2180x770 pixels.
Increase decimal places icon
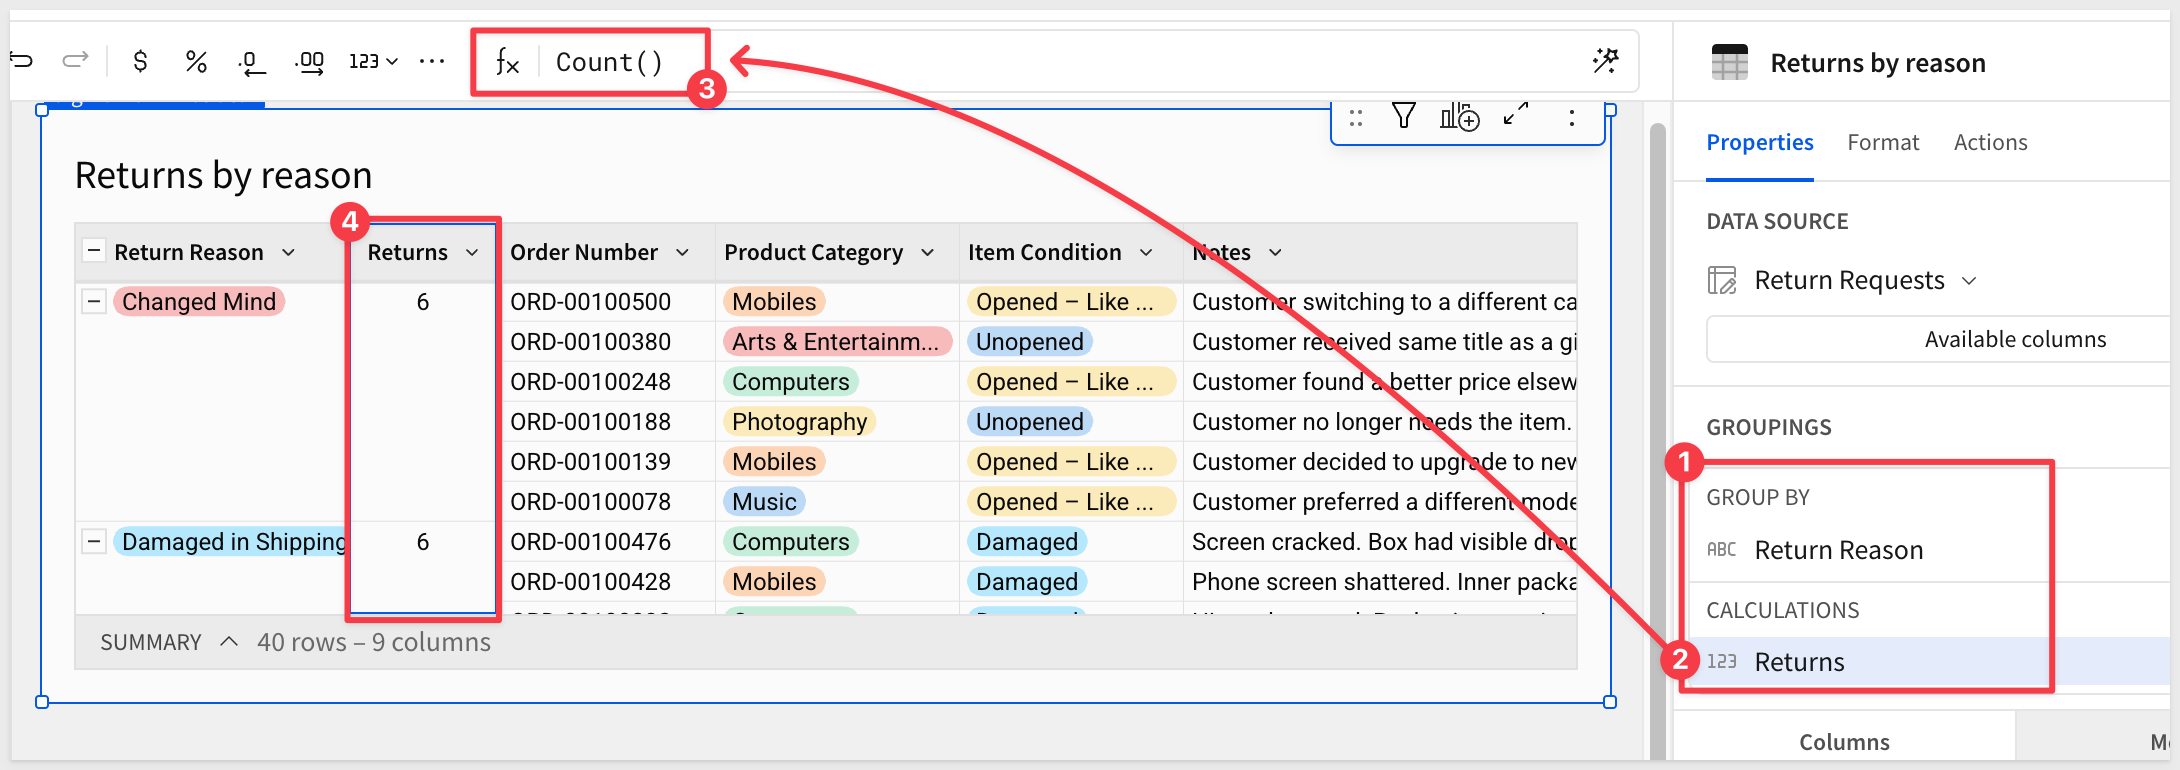[310, 63]
